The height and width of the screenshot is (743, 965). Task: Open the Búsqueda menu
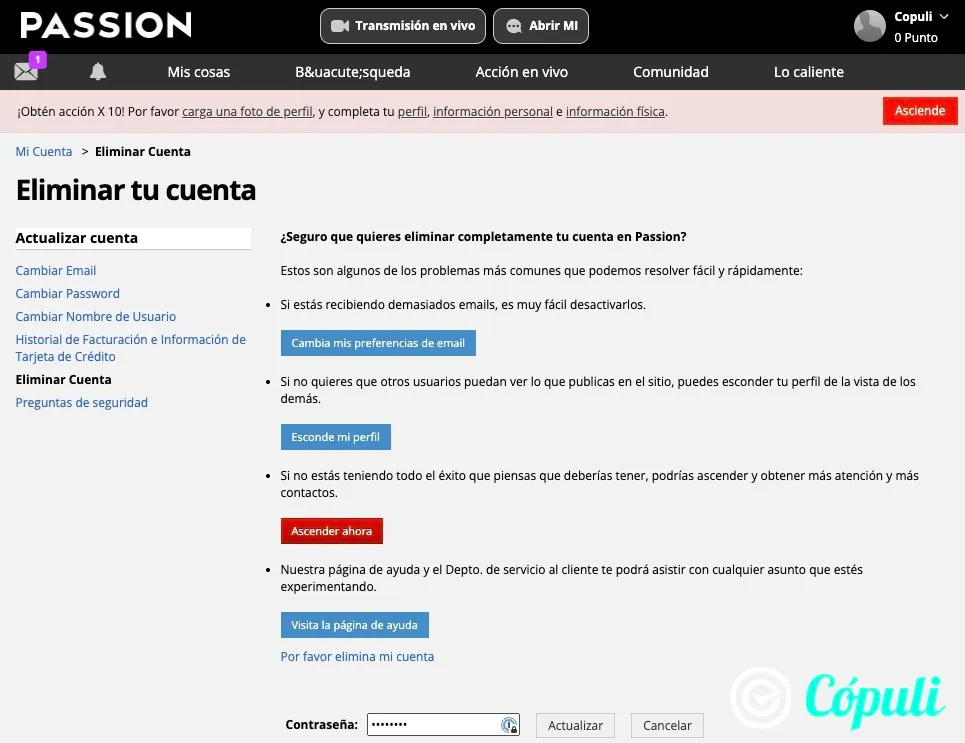[353, 72]
